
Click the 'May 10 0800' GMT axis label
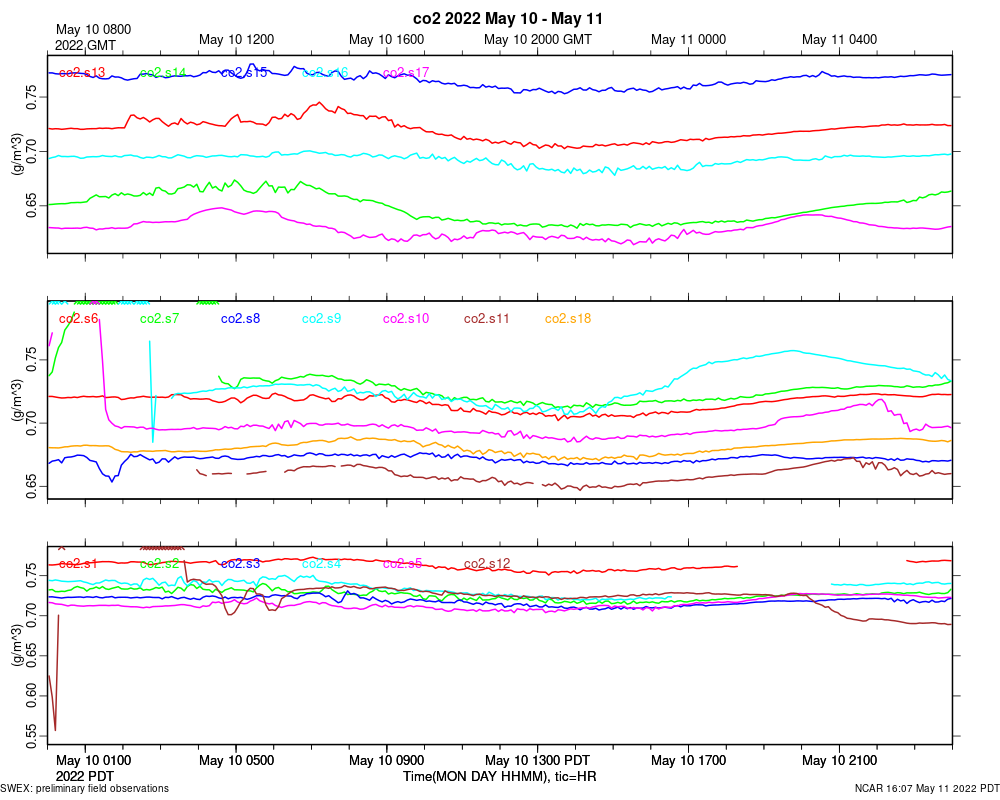coord(93,29)
